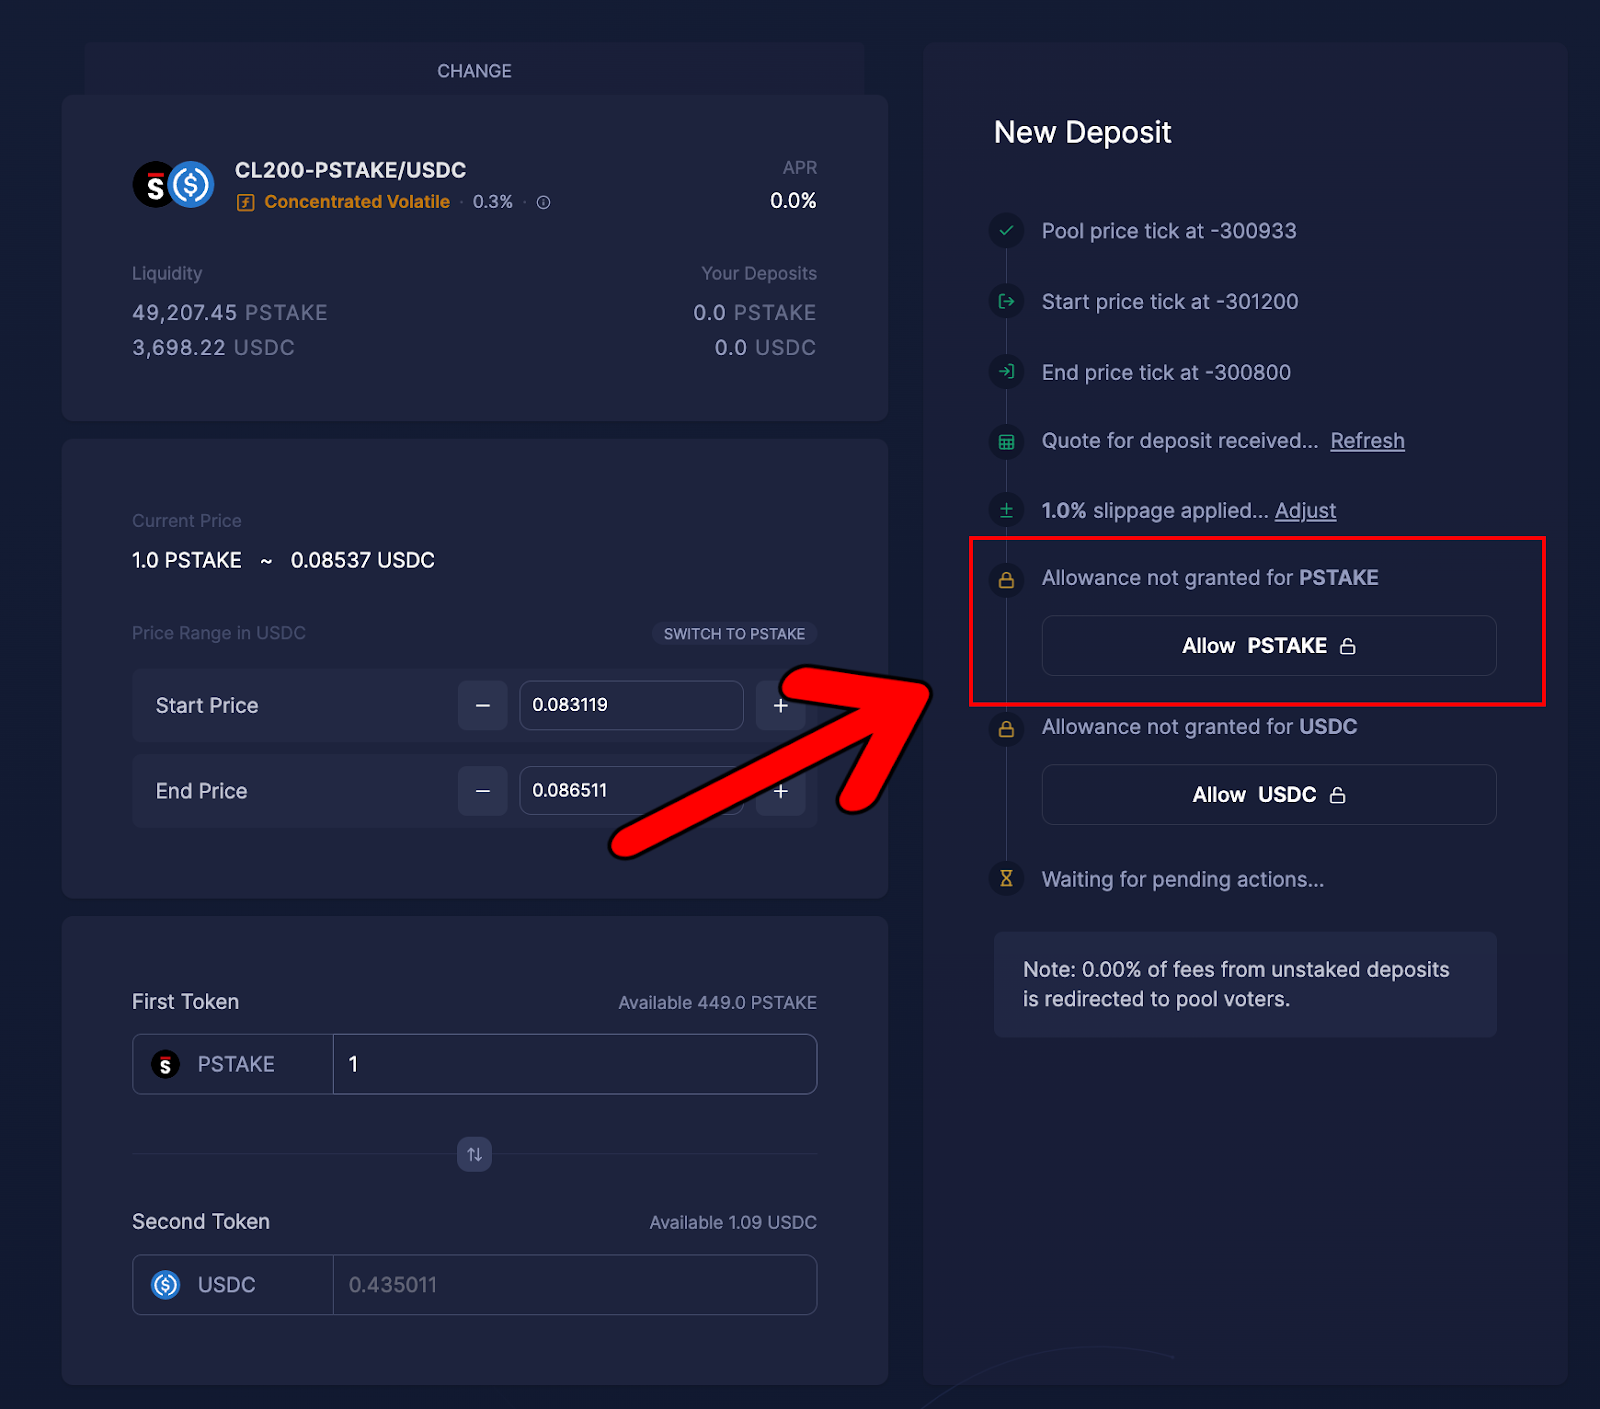
Task: Adjust the slippage setting
Action: [x=1305, y=511]
